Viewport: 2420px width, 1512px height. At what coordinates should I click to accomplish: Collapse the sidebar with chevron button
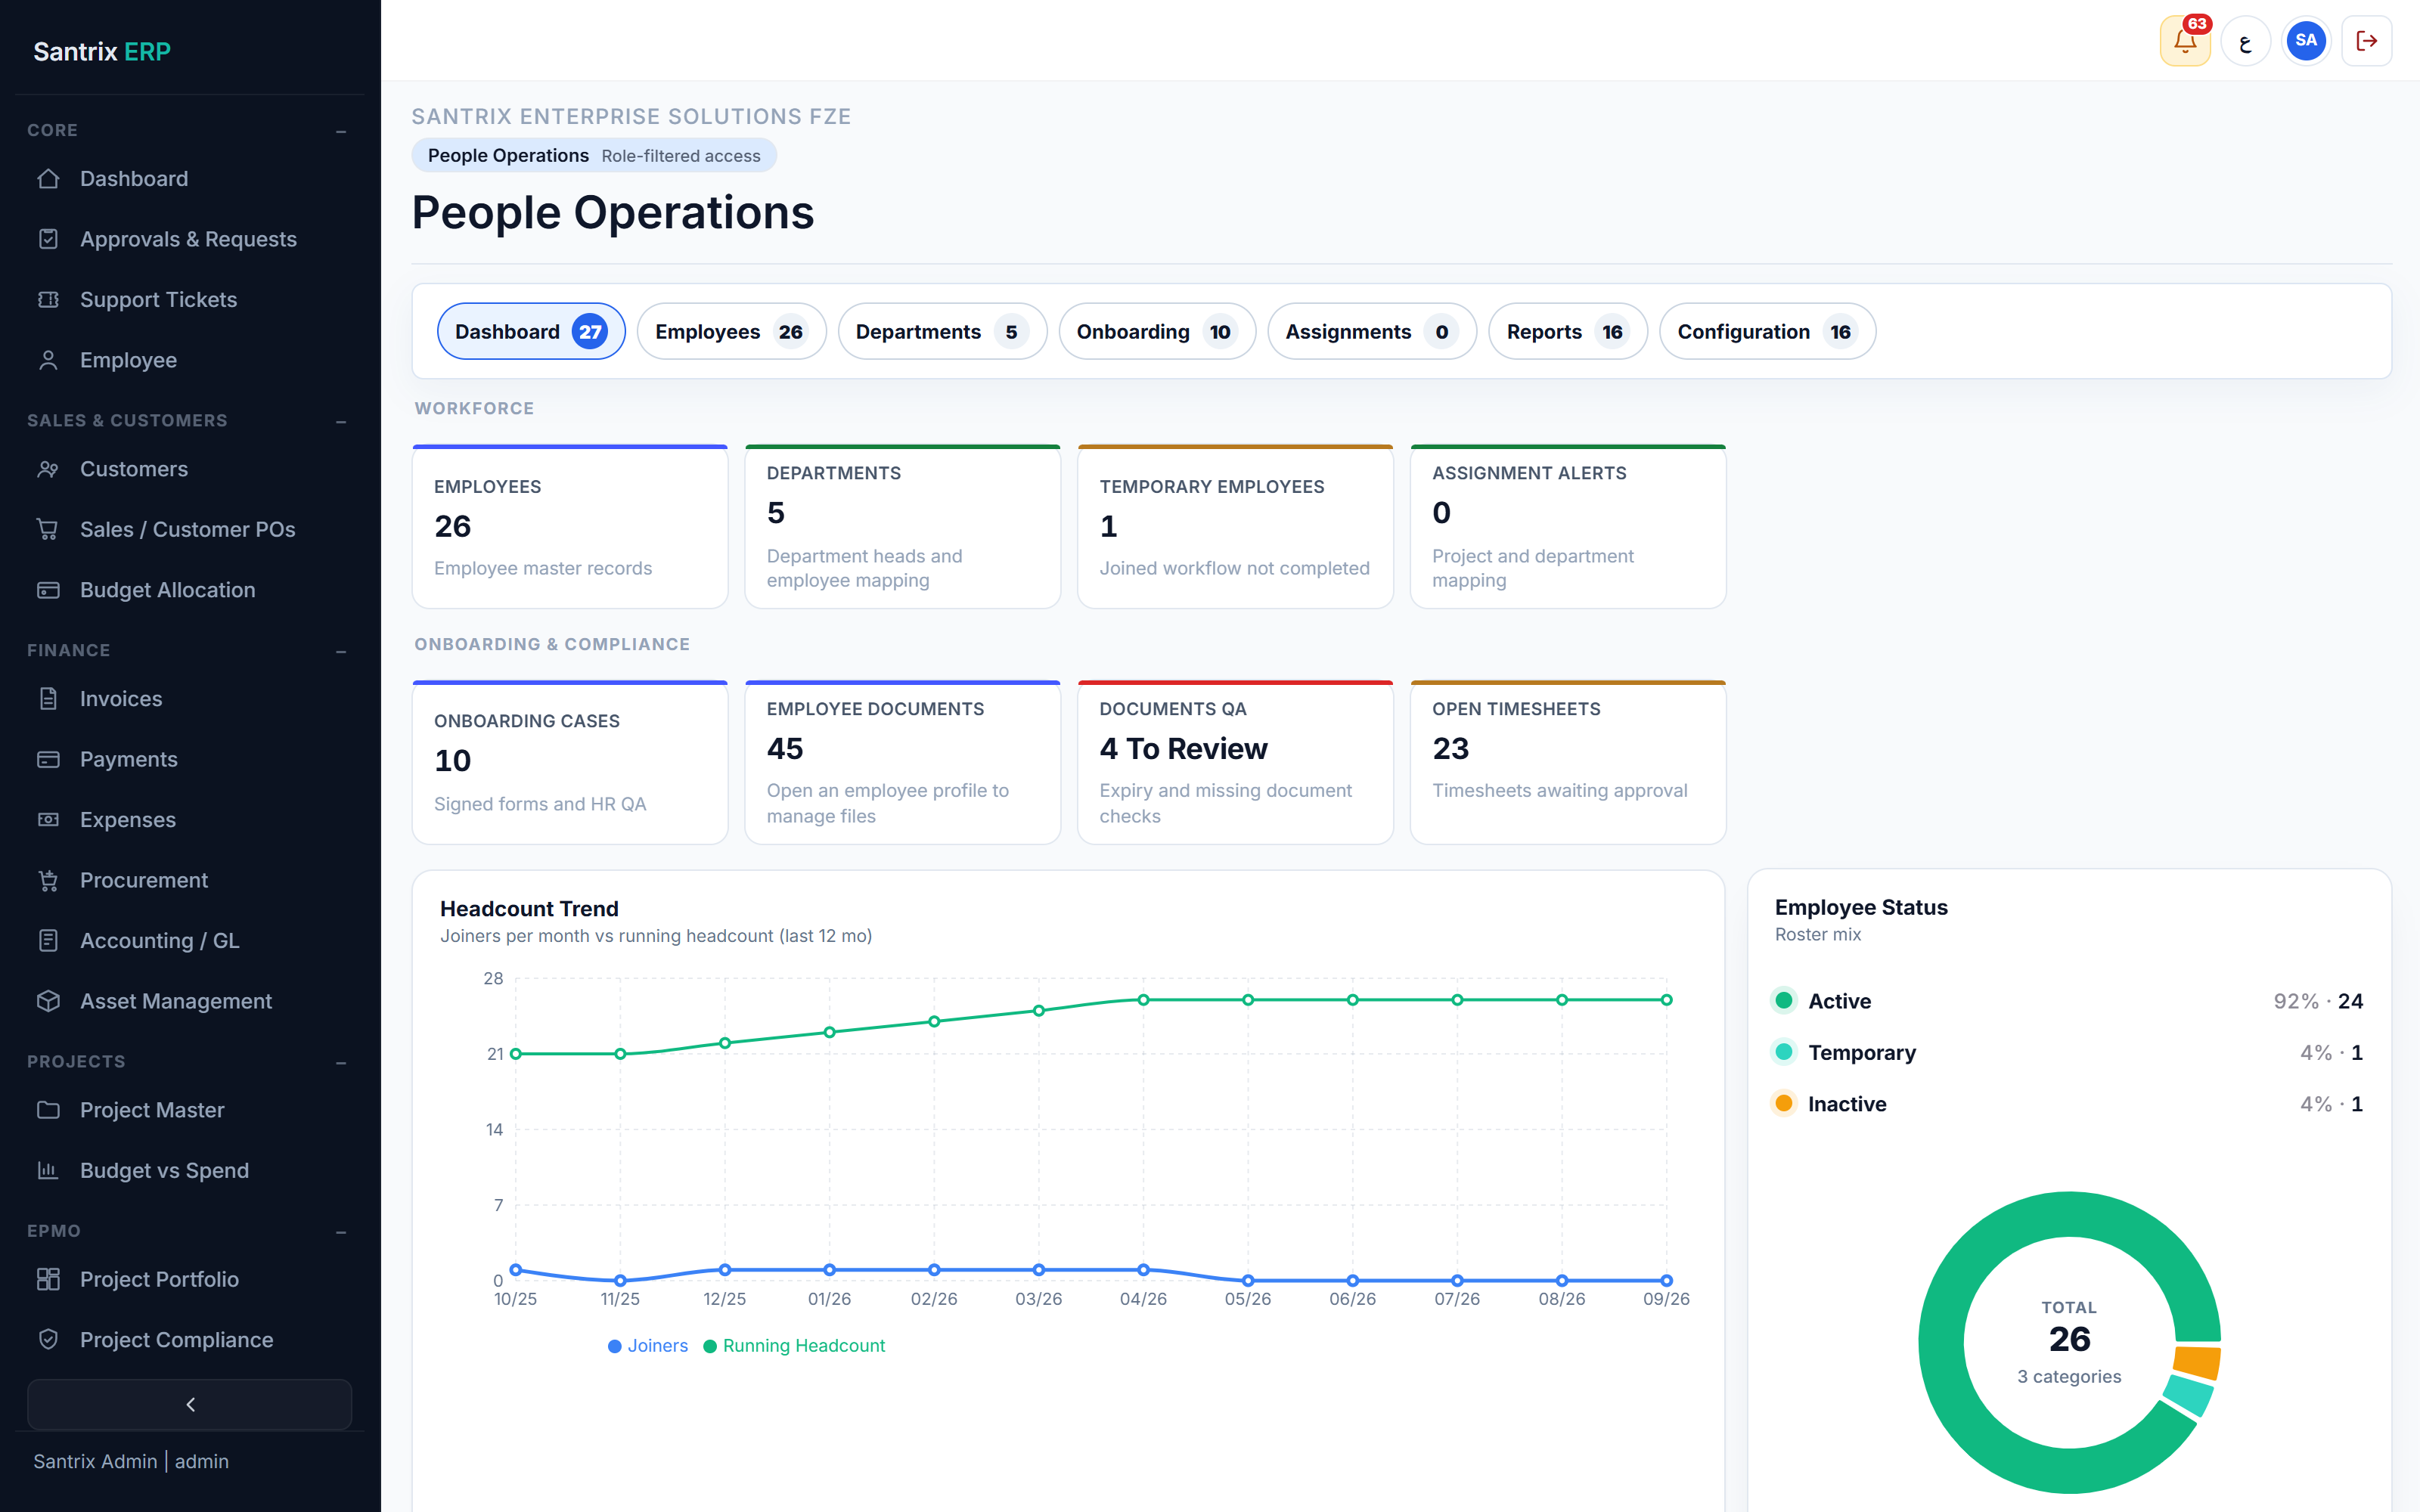point(190,1404)
